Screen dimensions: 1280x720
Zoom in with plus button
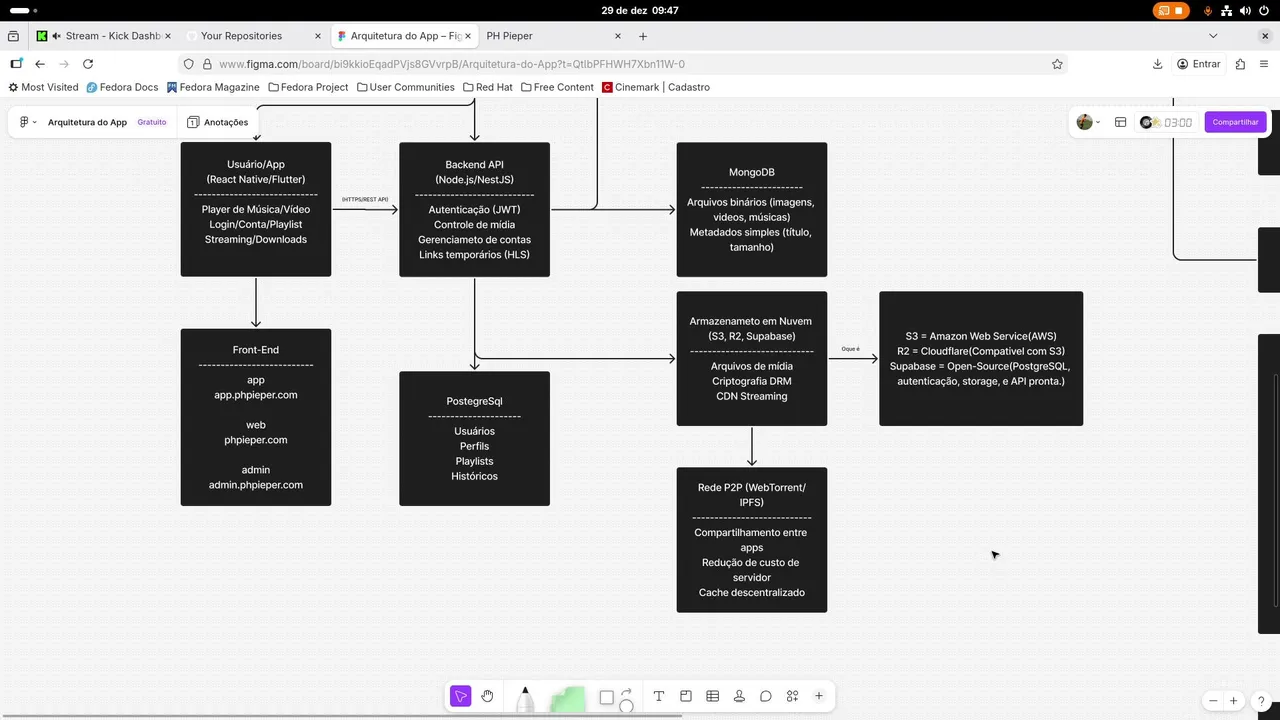pyautogui.click(x=1234, y=701)
